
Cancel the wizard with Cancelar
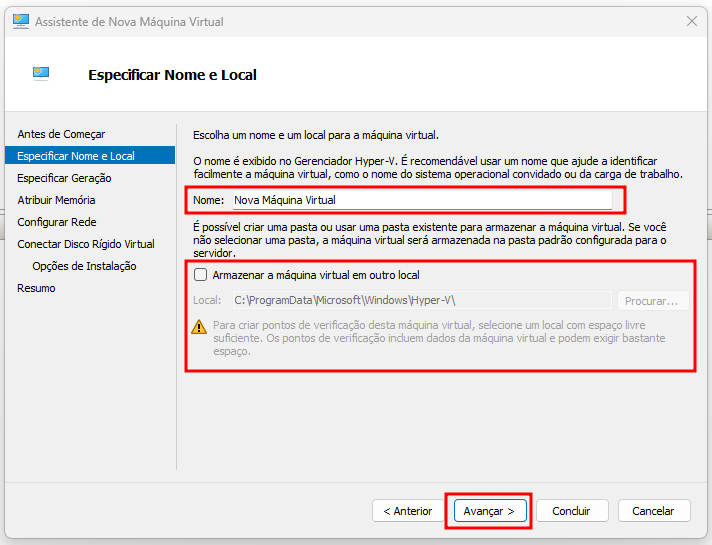pos(654,511)
